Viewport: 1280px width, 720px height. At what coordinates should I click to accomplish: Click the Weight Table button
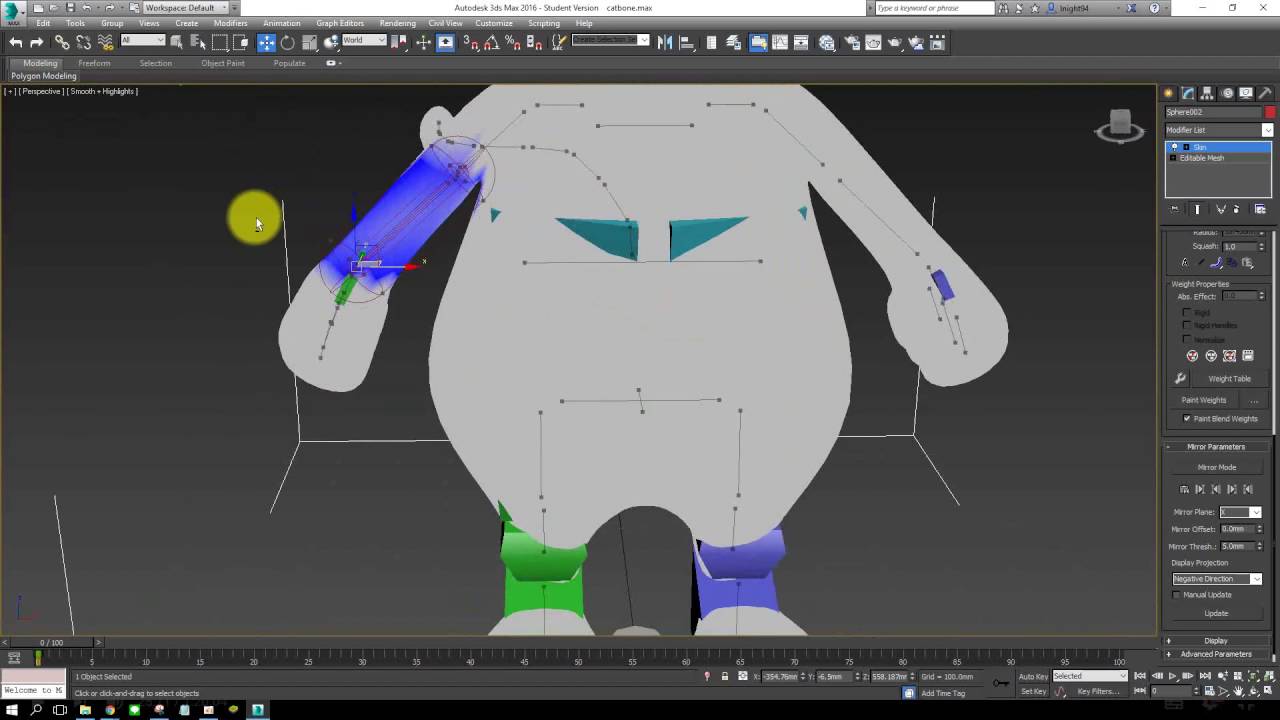(1229, 379)
